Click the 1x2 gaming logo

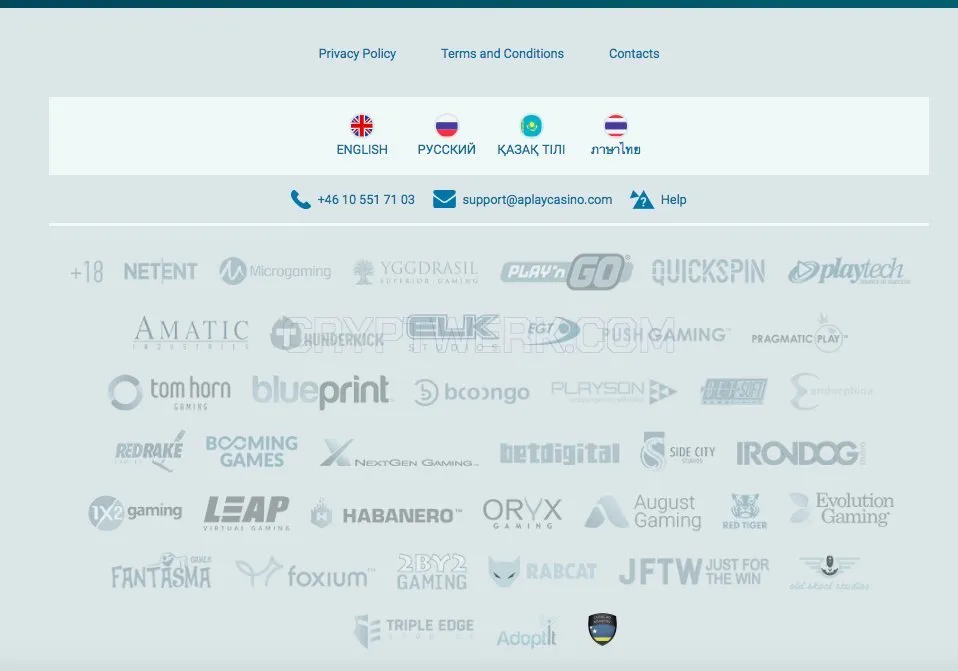(135, 512)
